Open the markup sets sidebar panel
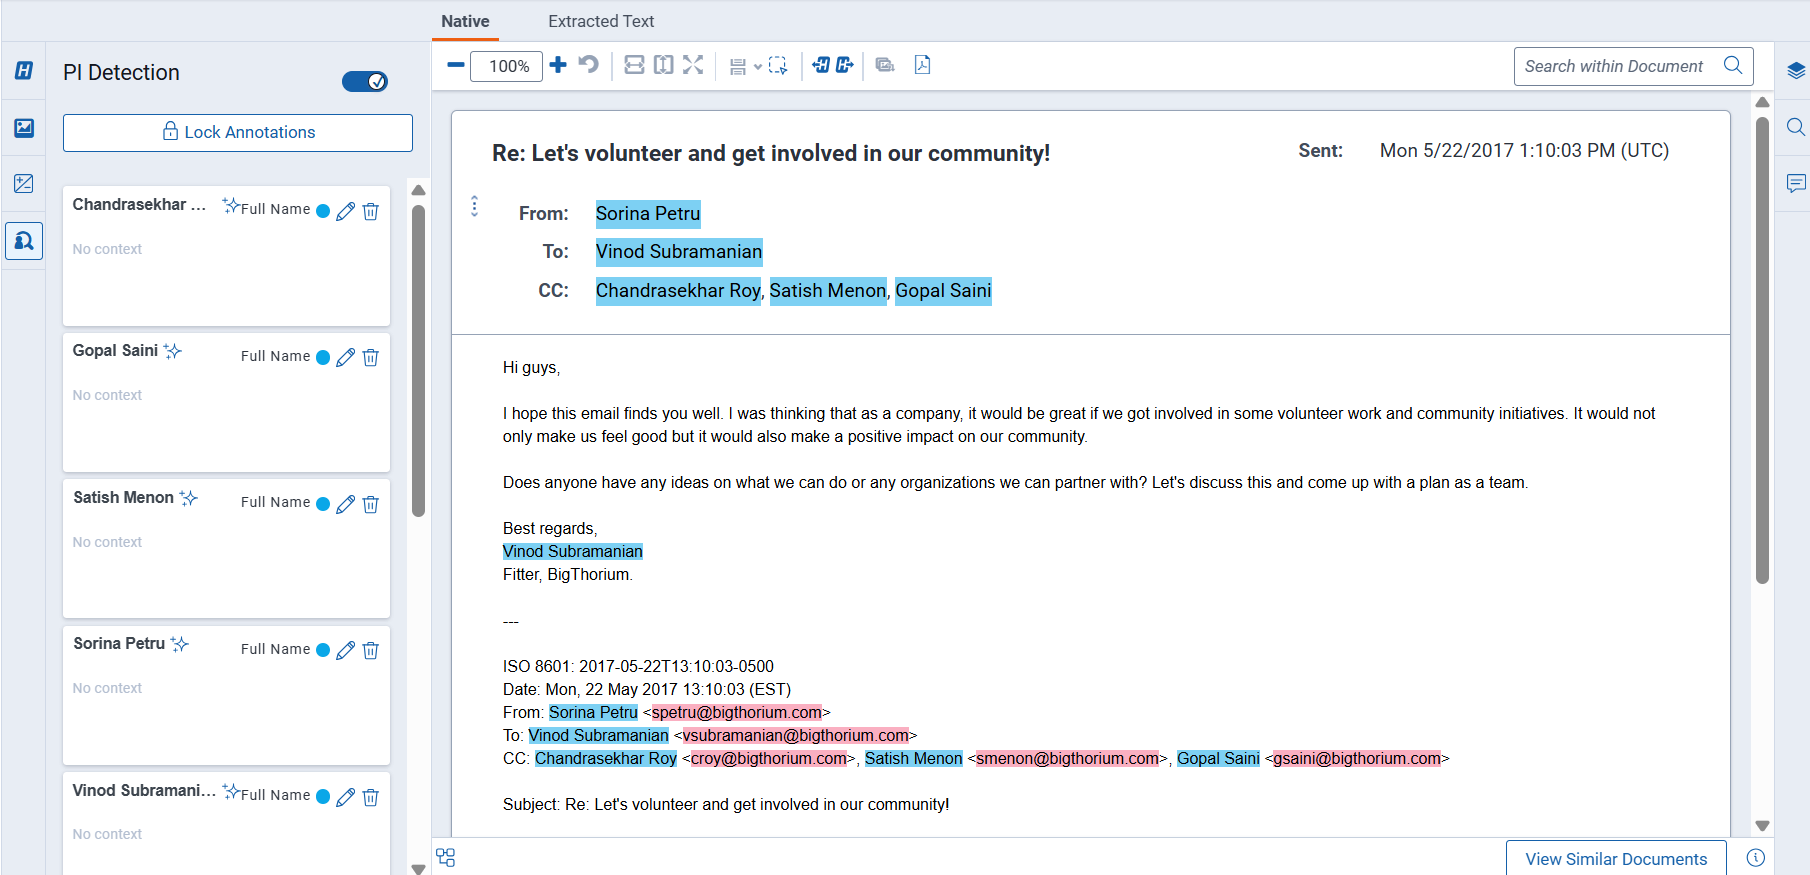1810x875 pixels. tap(24, 184)
